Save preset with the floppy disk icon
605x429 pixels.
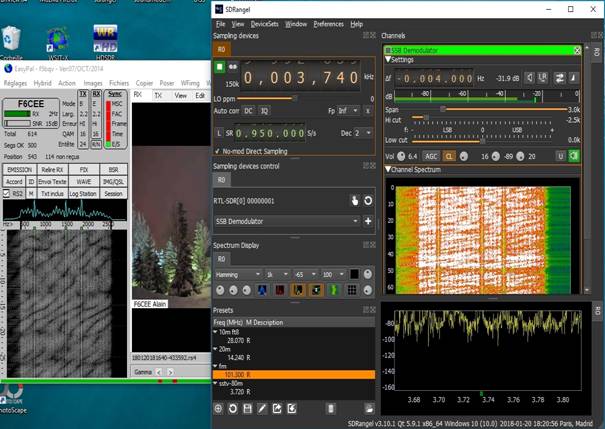click(x=247, y=409)
